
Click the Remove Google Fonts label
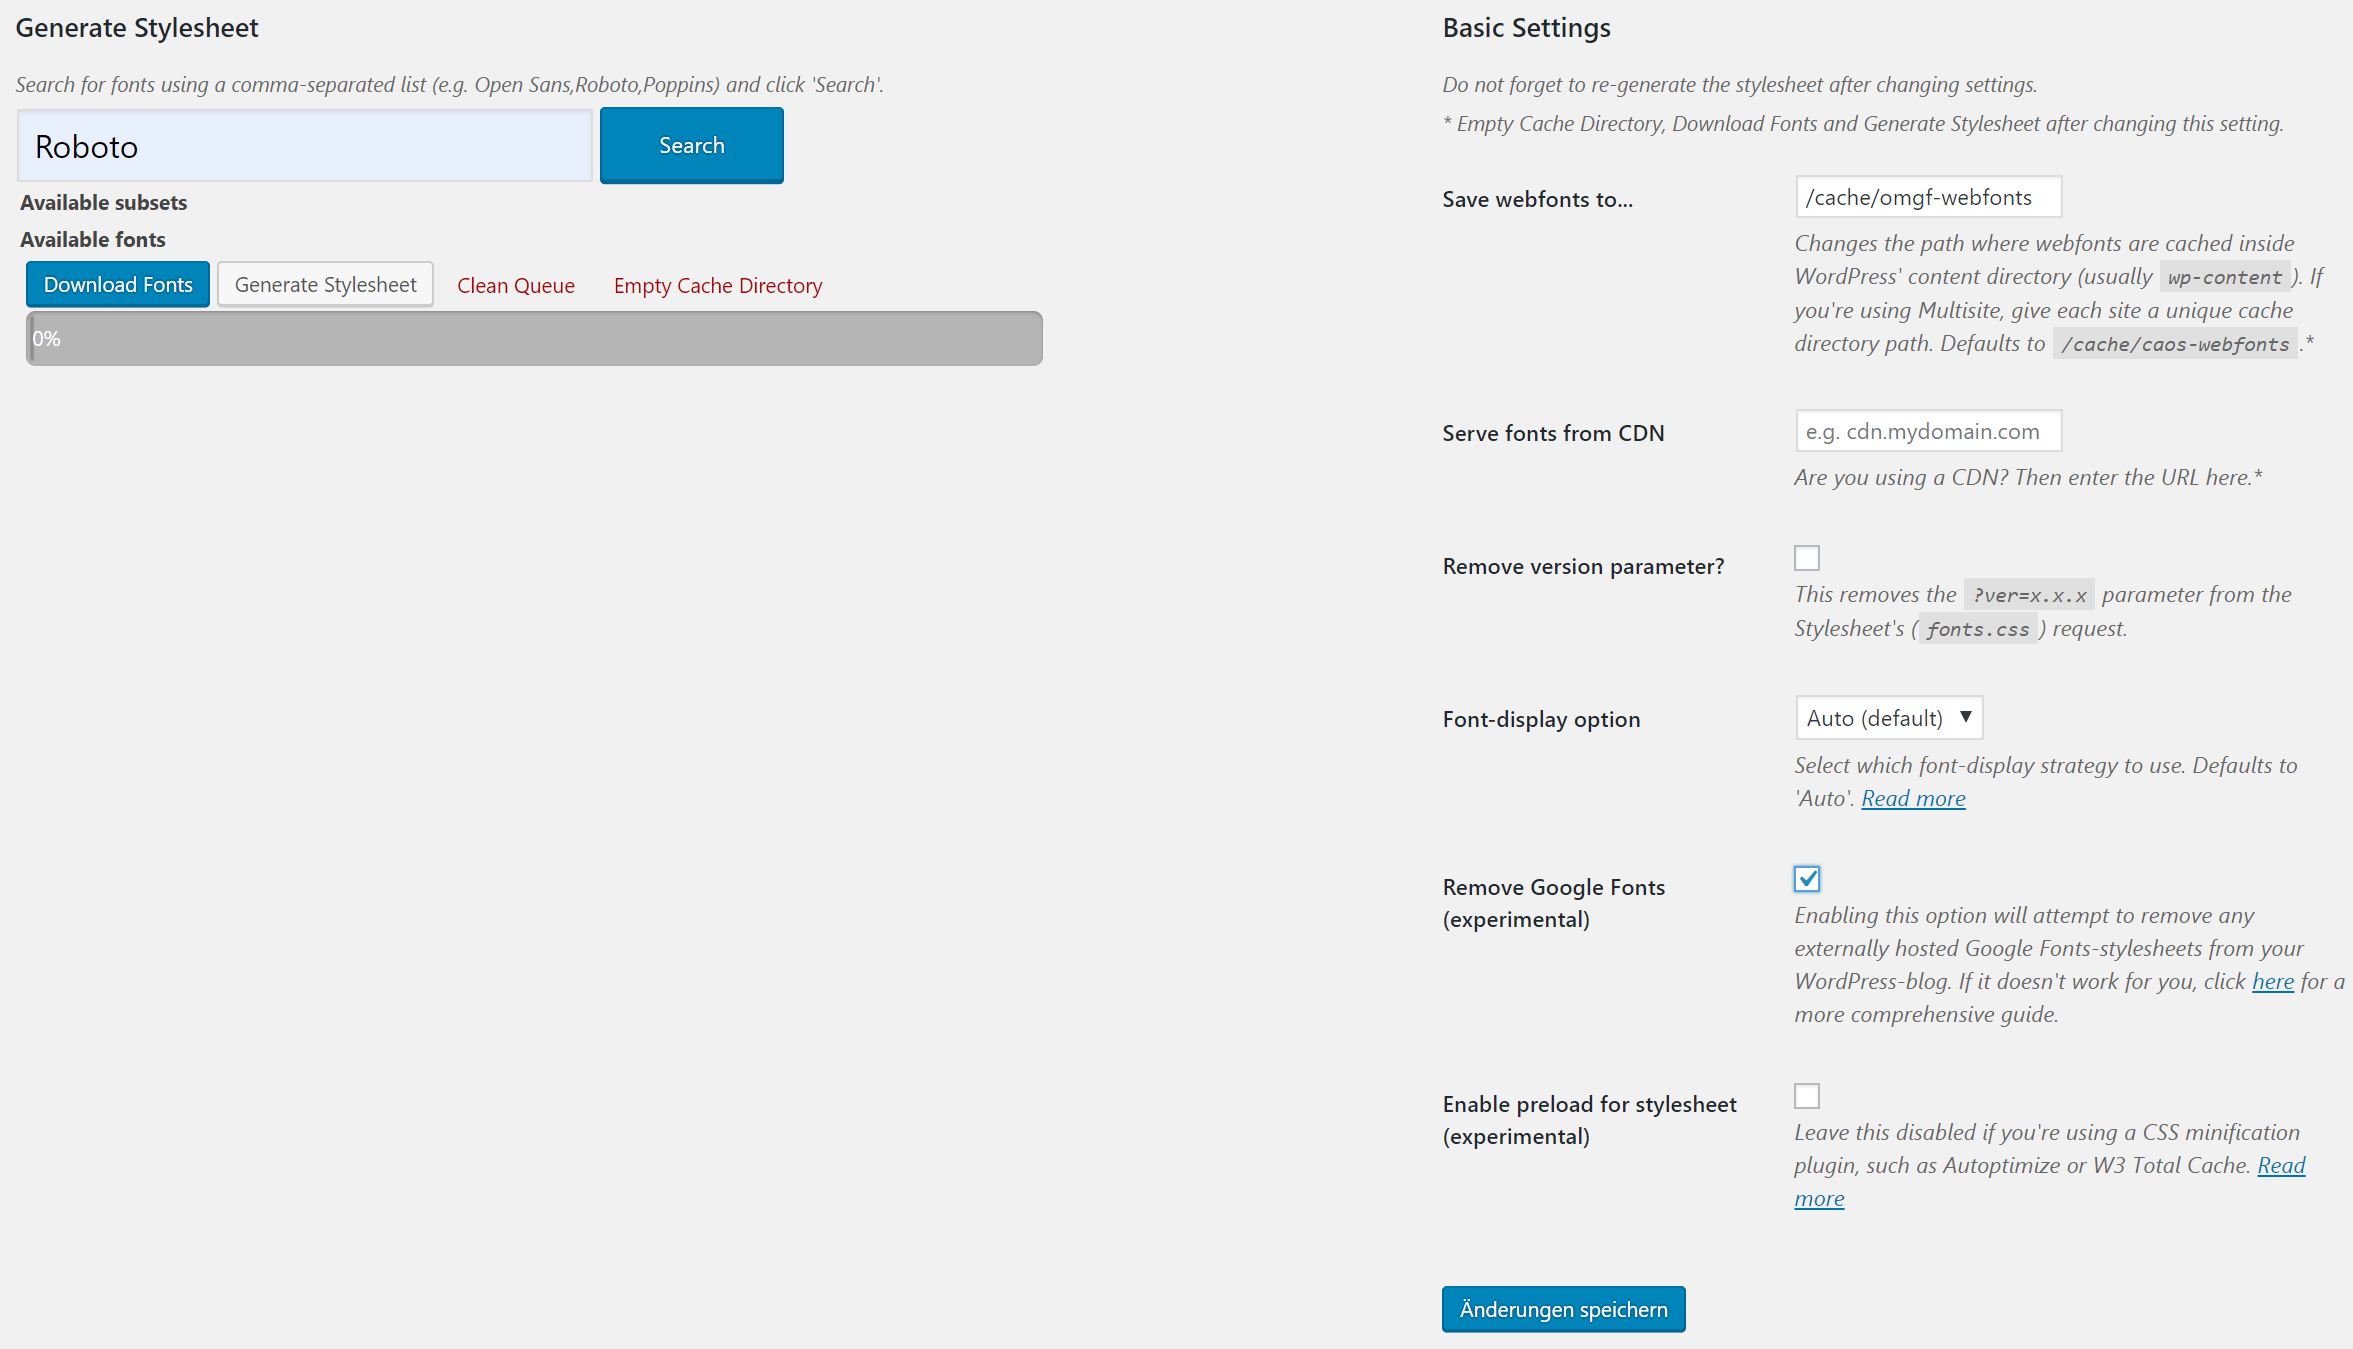pyautogui.click(x=1552, y=888)
